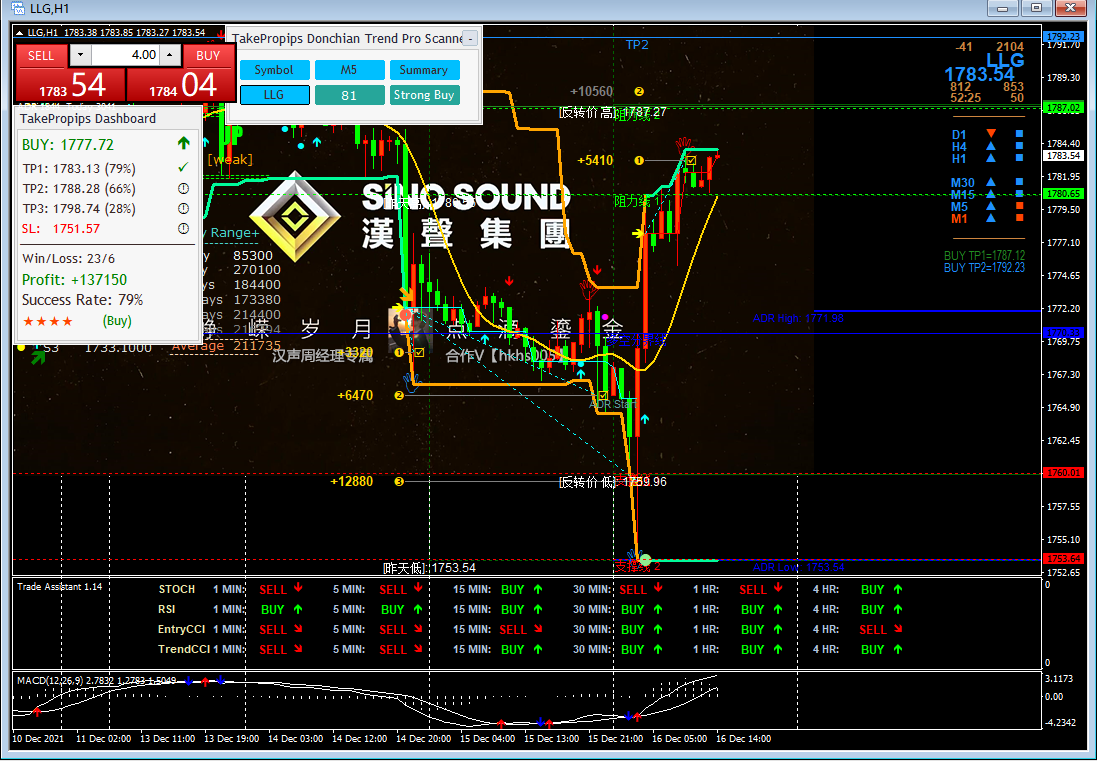Click the 1787.02 green price label on scale
1097x761 pixels.
[1063, 107]
